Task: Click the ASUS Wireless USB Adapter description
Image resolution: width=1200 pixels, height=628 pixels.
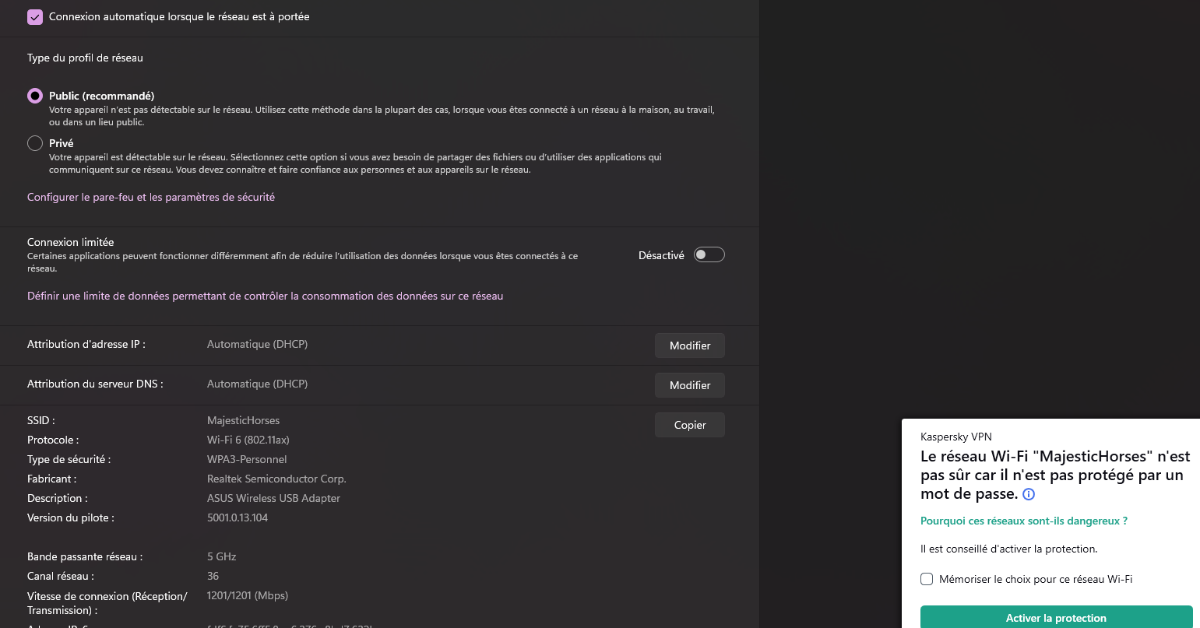Action: pyautogui.click(x=273, y=498)
